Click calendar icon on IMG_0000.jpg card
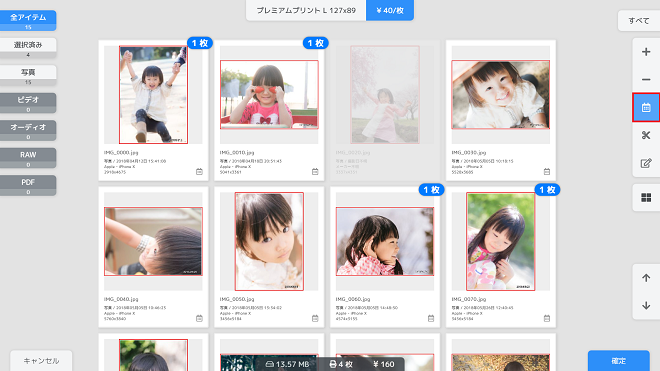Image resolution: width=660 pixels, height=371 pixels. pyautogui.click(x=199, y=171)
